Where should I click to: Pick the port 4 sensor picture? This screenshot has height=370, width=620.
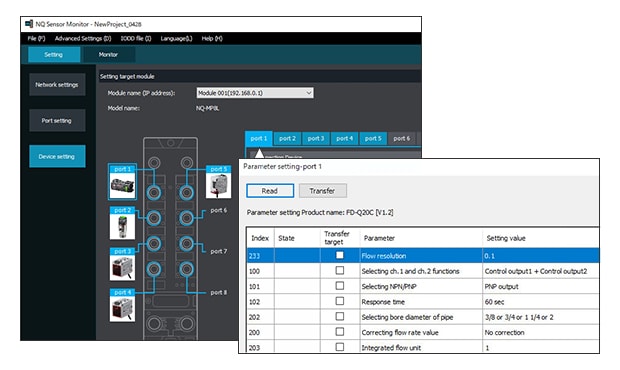coord(123,309)
